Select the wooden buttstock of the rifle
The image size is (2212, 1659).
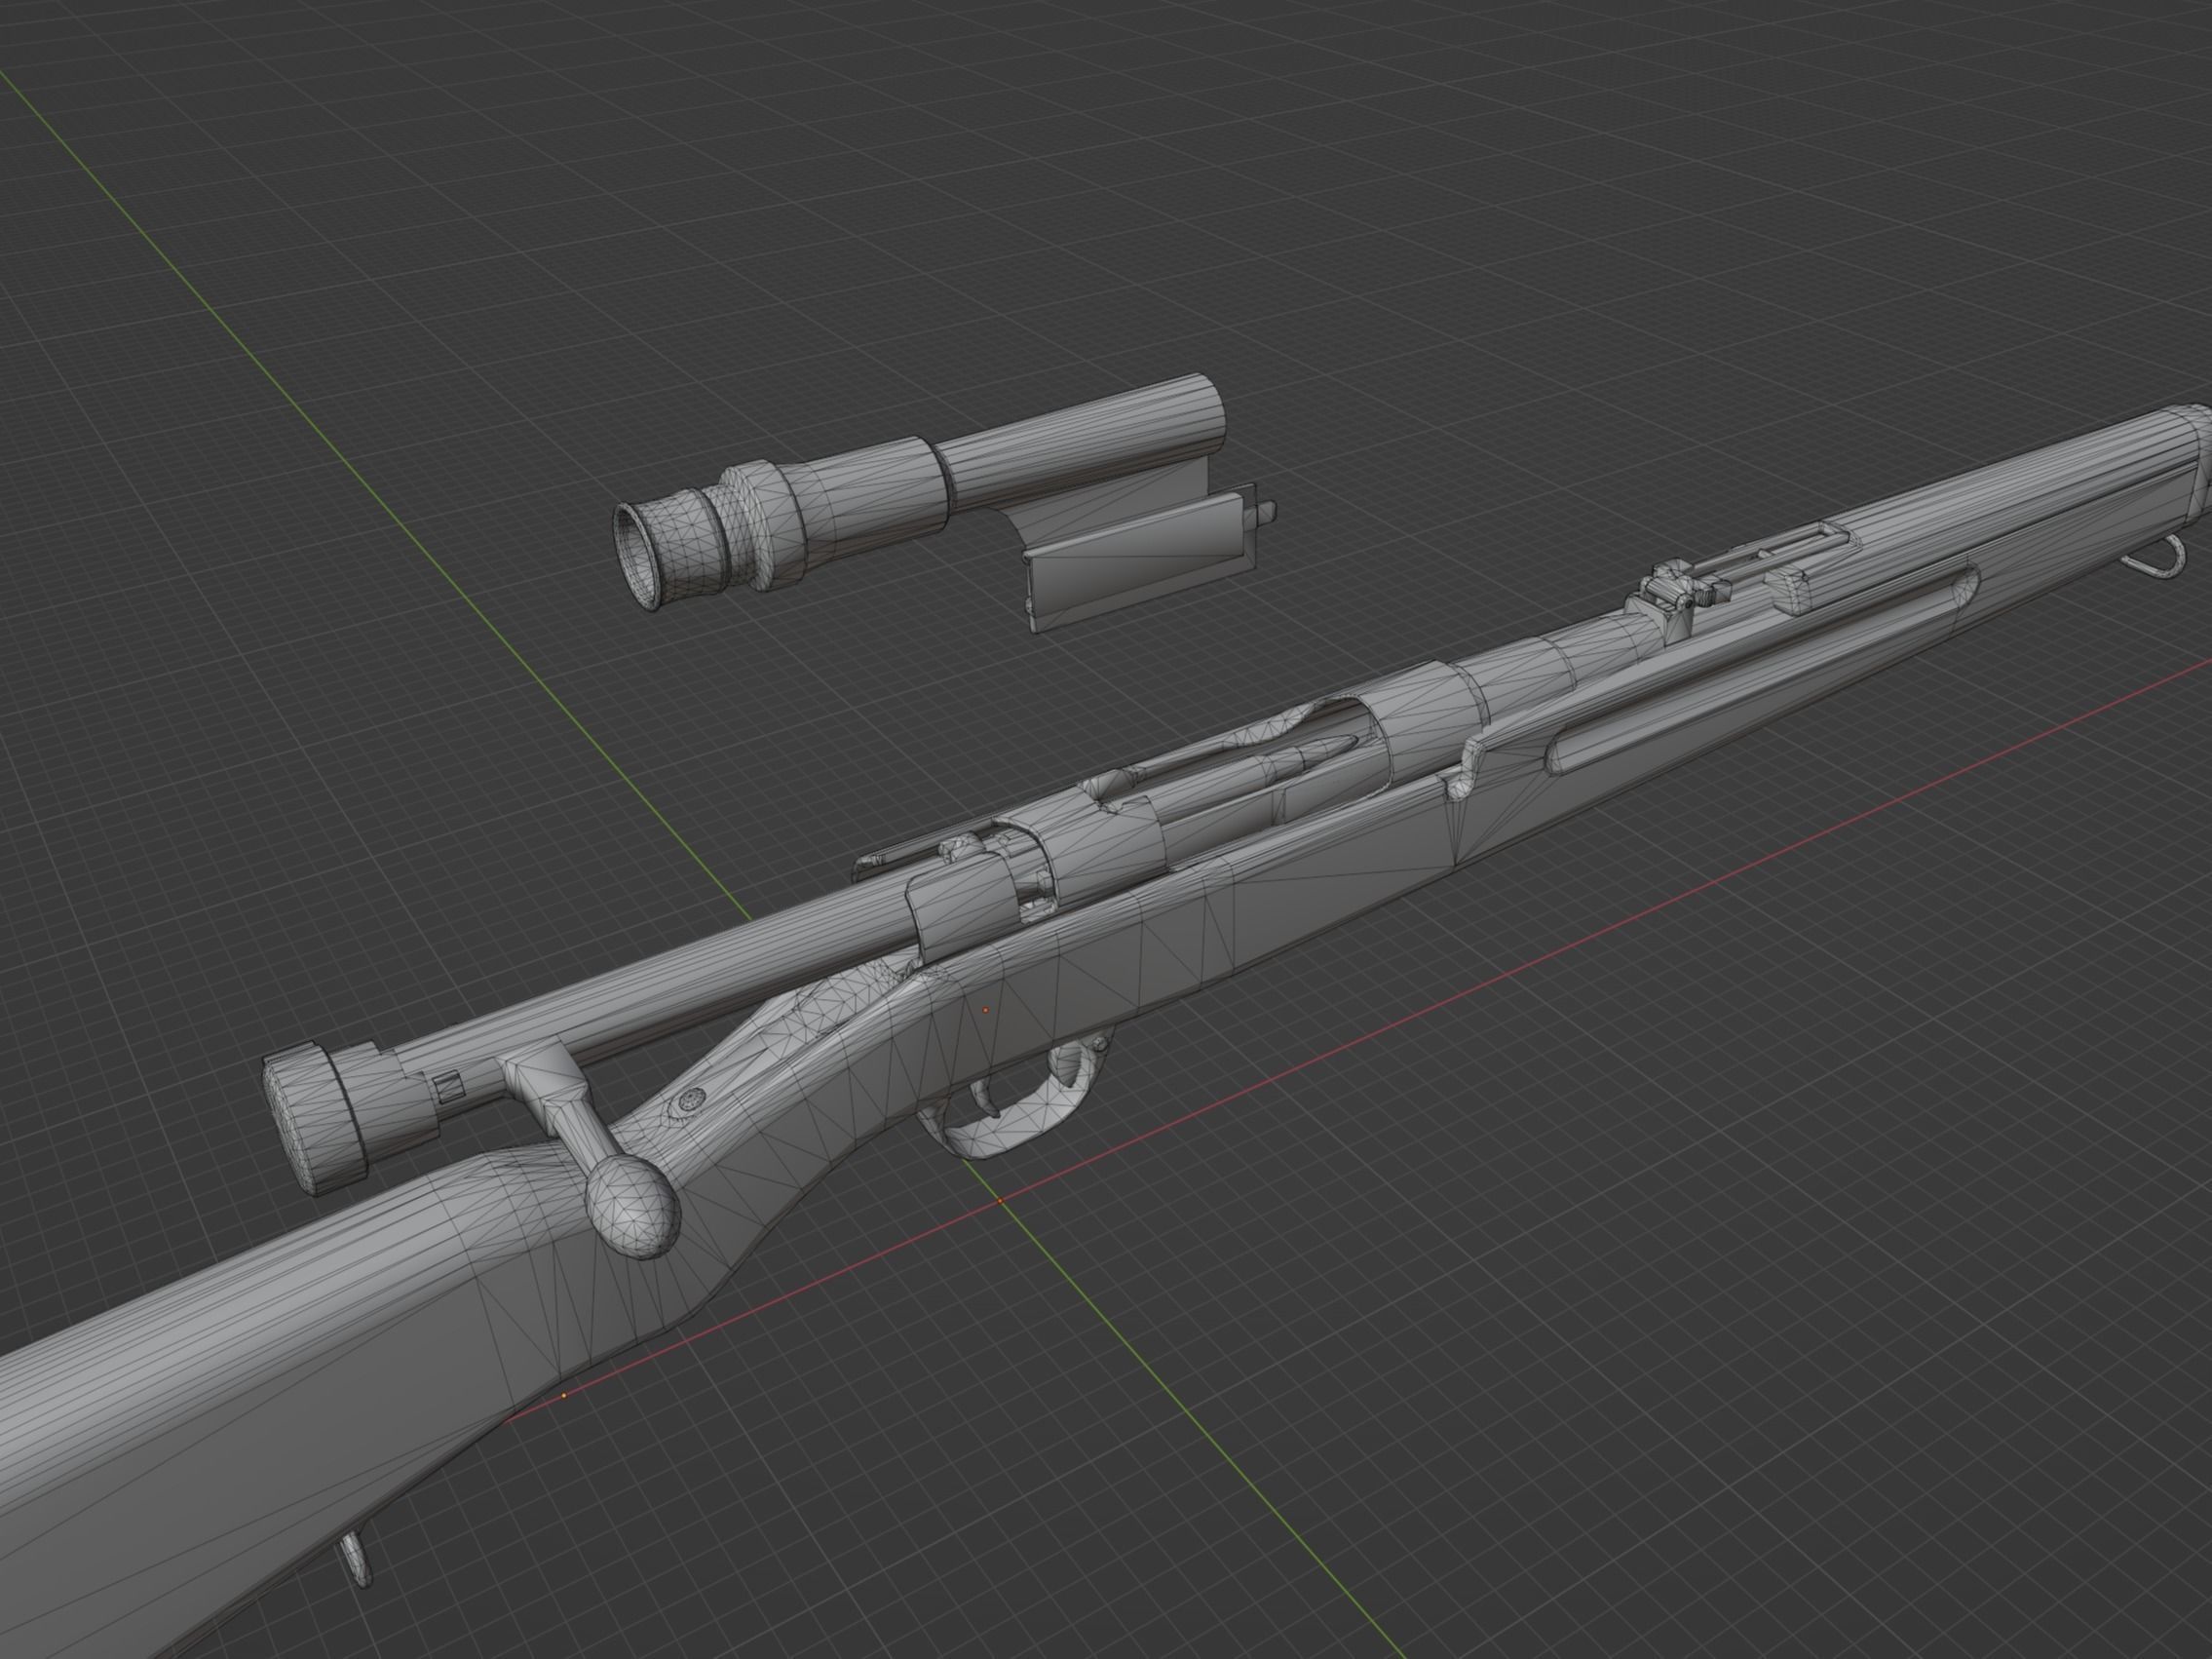pyautogui.click(x=250, y=1400)
